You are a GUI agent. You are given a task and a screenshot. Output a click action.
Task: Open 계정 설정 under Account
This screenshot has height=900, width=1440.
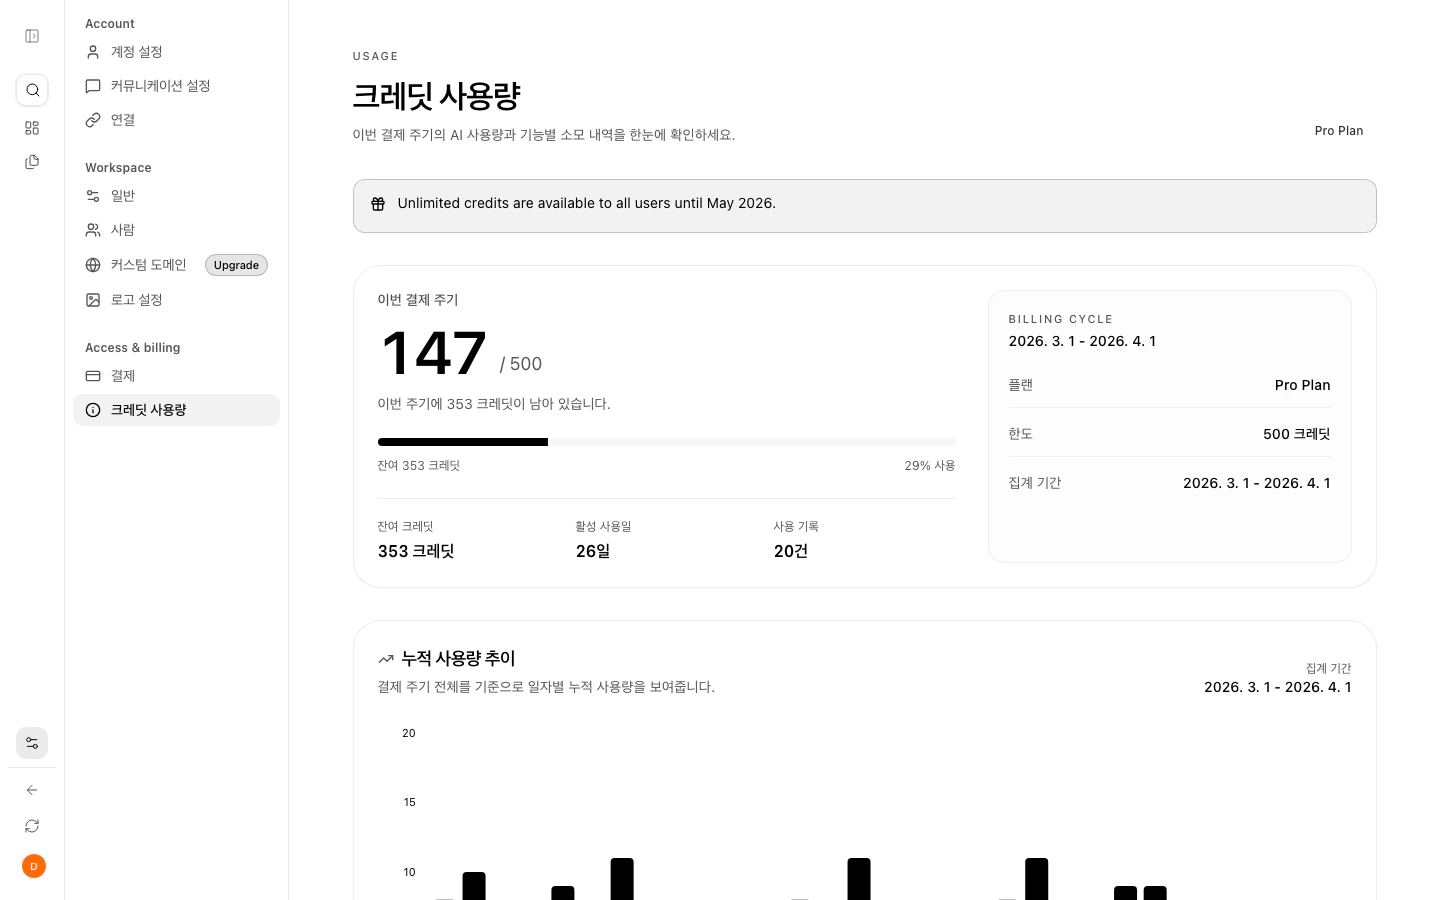point(136,52)
